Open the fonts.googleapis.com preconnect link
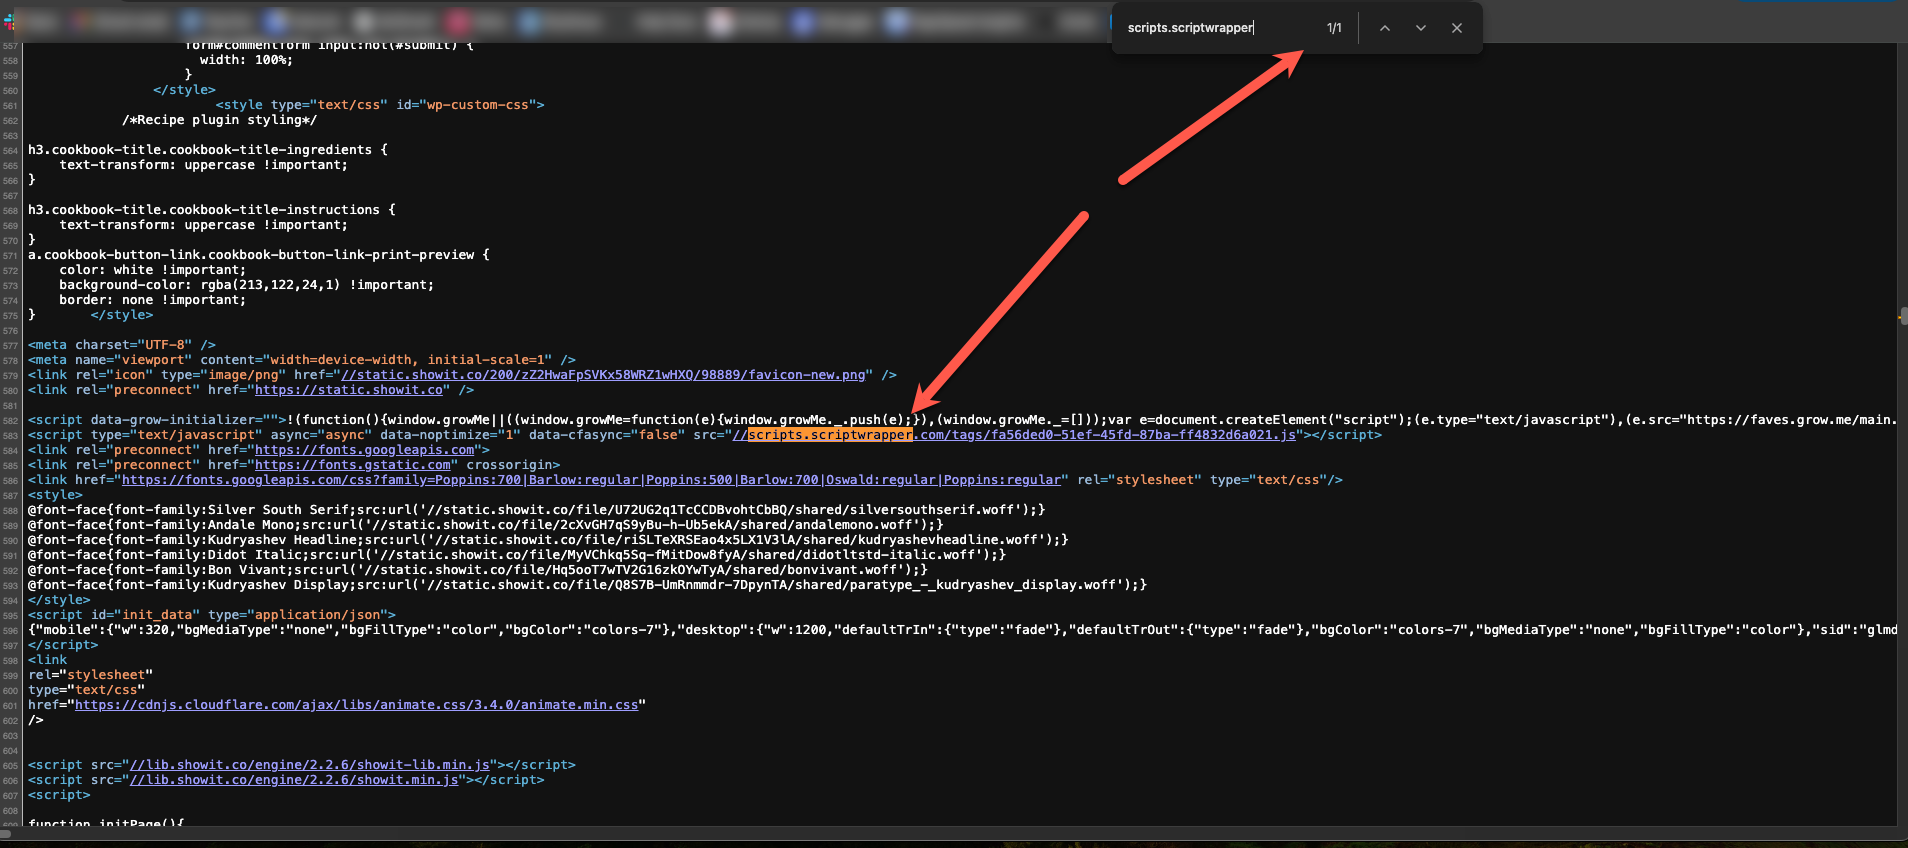 click(364, 450)
